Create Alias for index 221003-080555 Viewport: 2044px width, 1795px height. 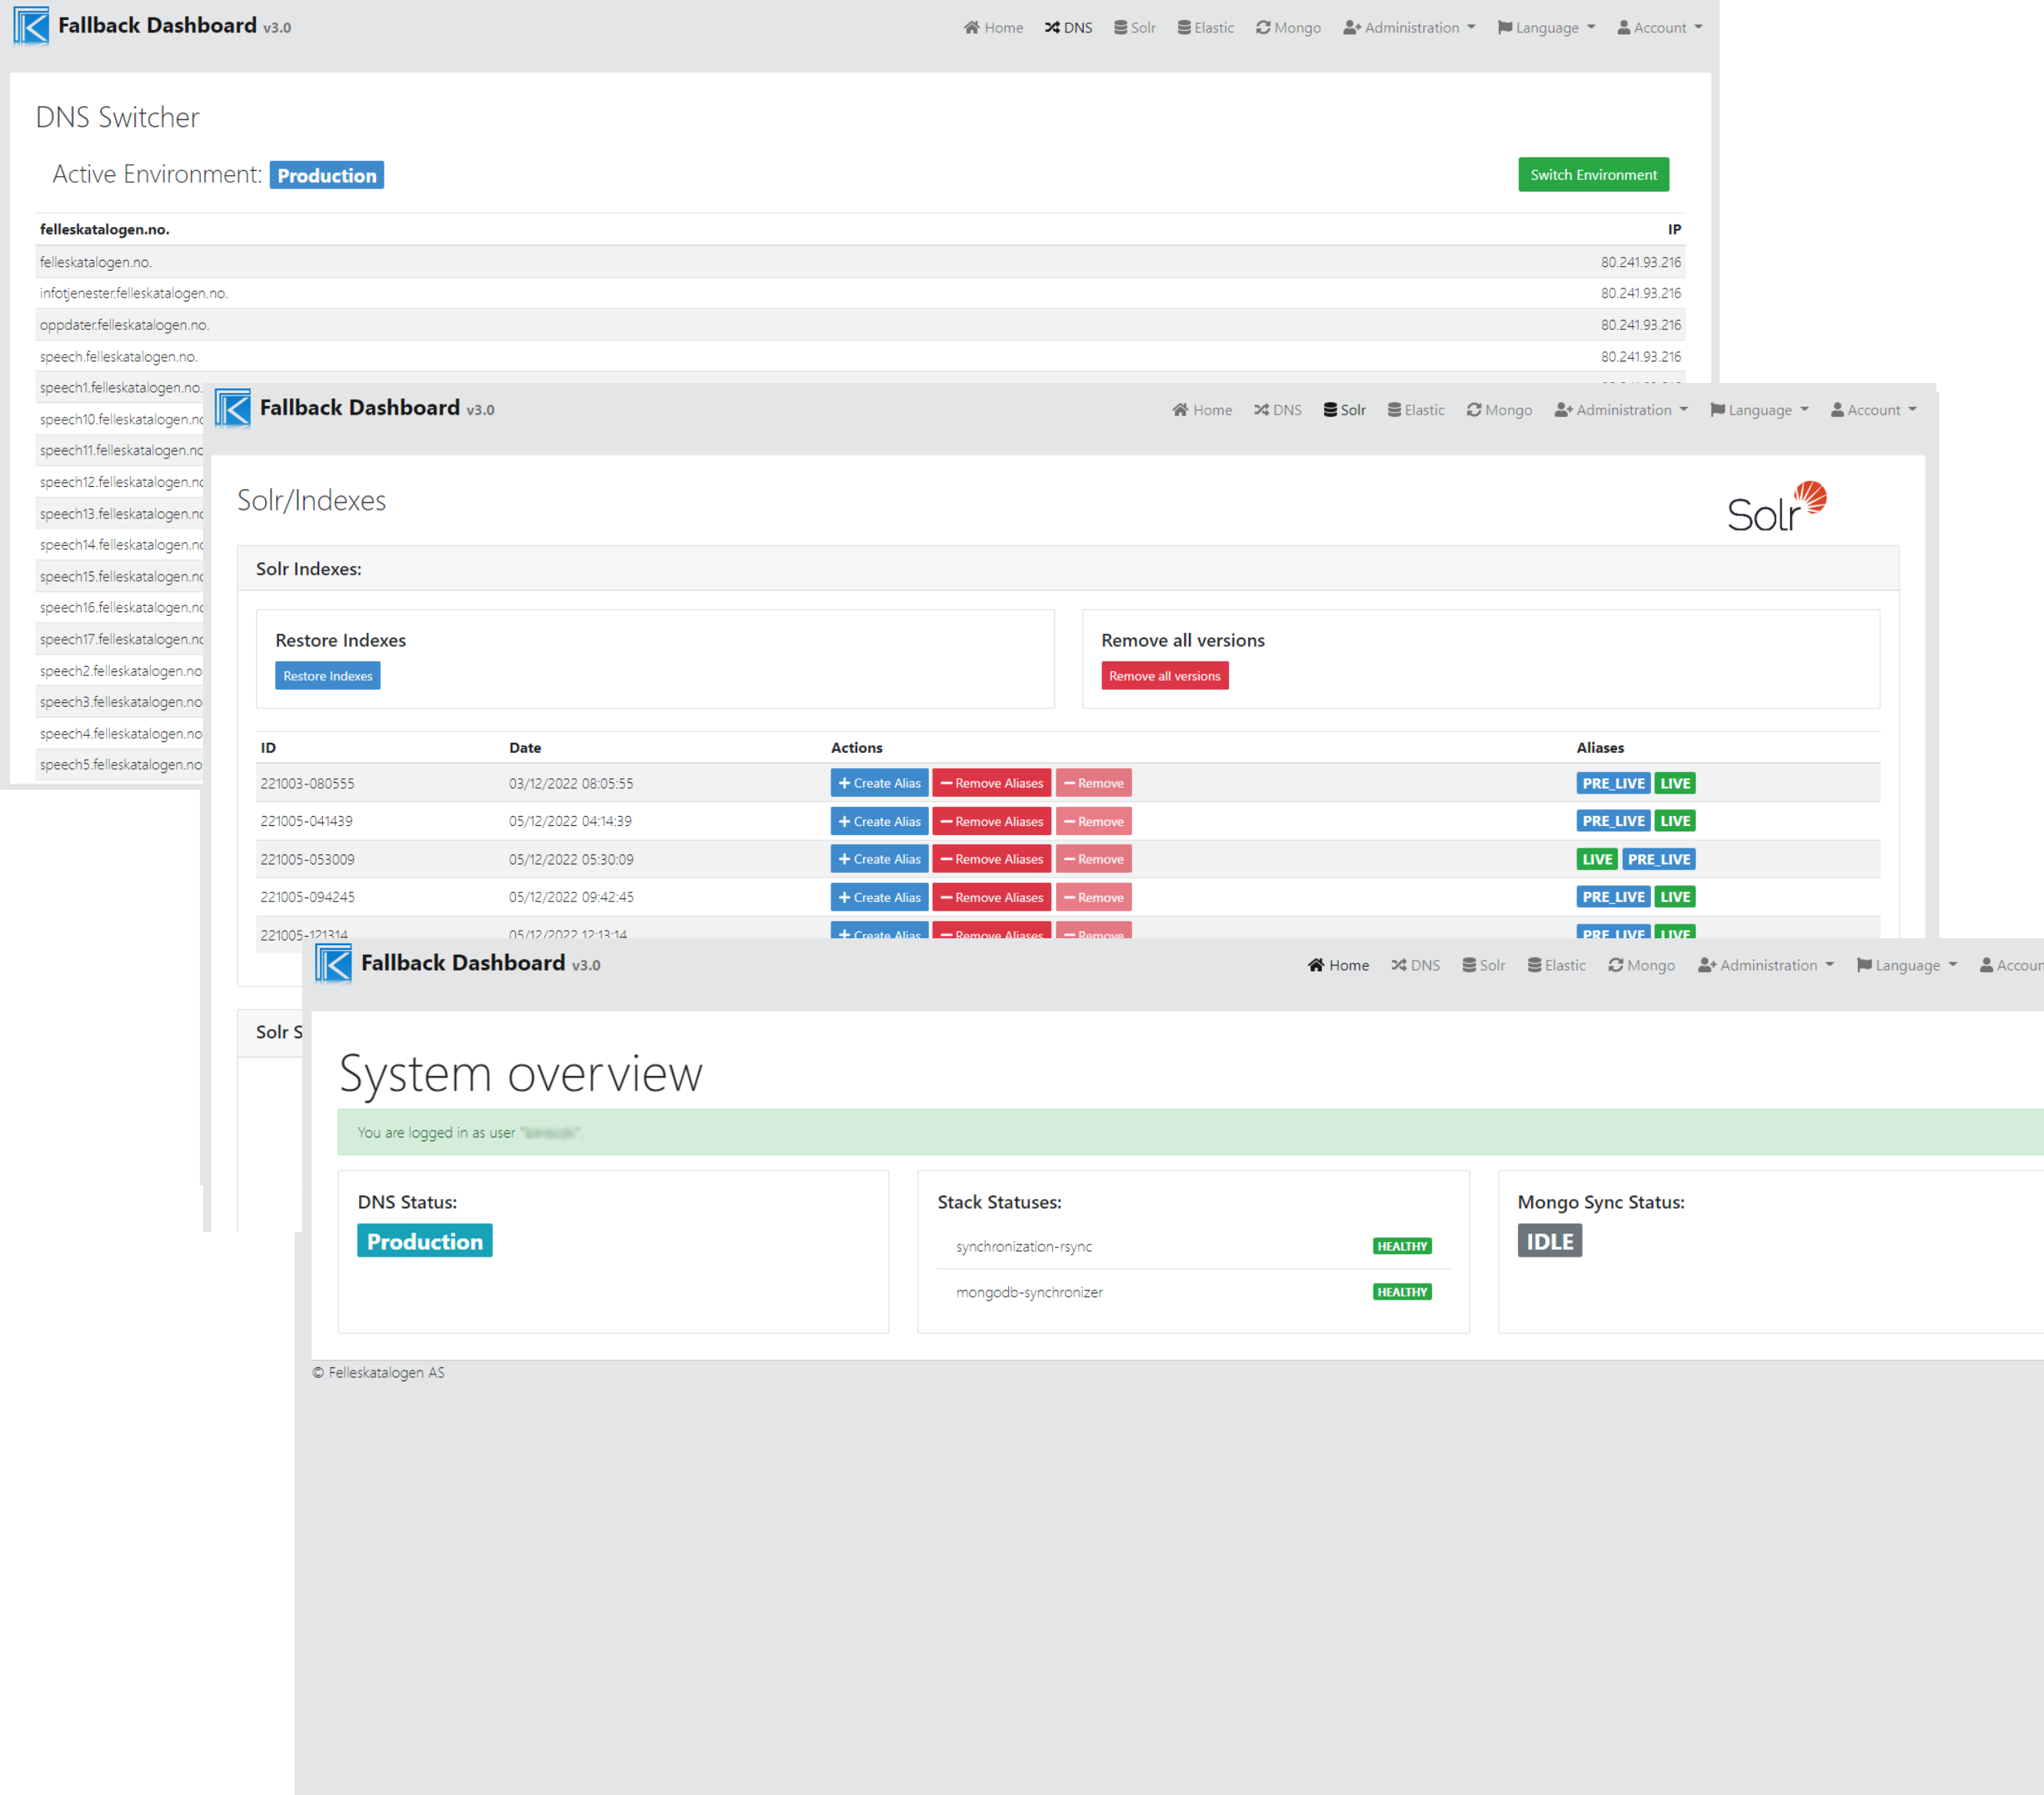(x=879, y=783)
